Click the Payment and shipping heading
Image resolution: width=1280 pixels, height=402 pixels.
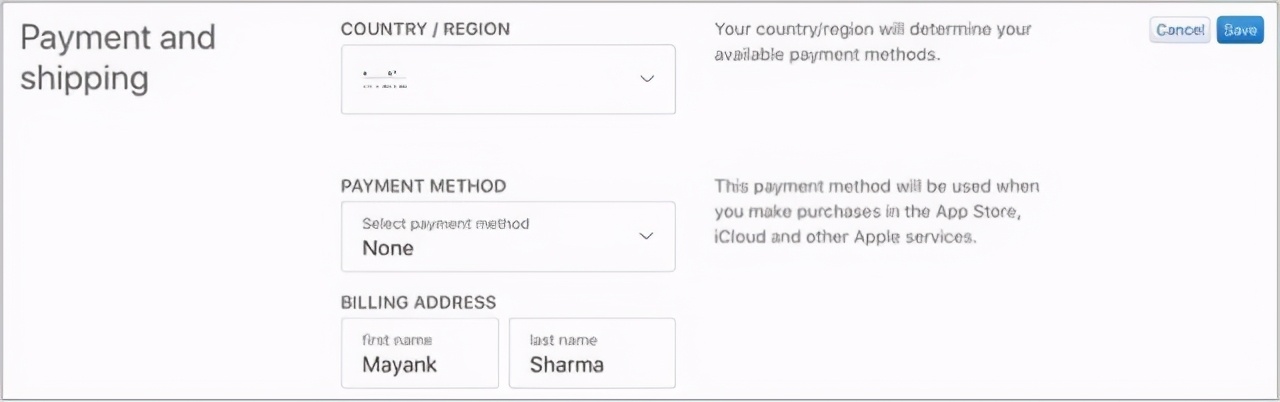(118, 57)
